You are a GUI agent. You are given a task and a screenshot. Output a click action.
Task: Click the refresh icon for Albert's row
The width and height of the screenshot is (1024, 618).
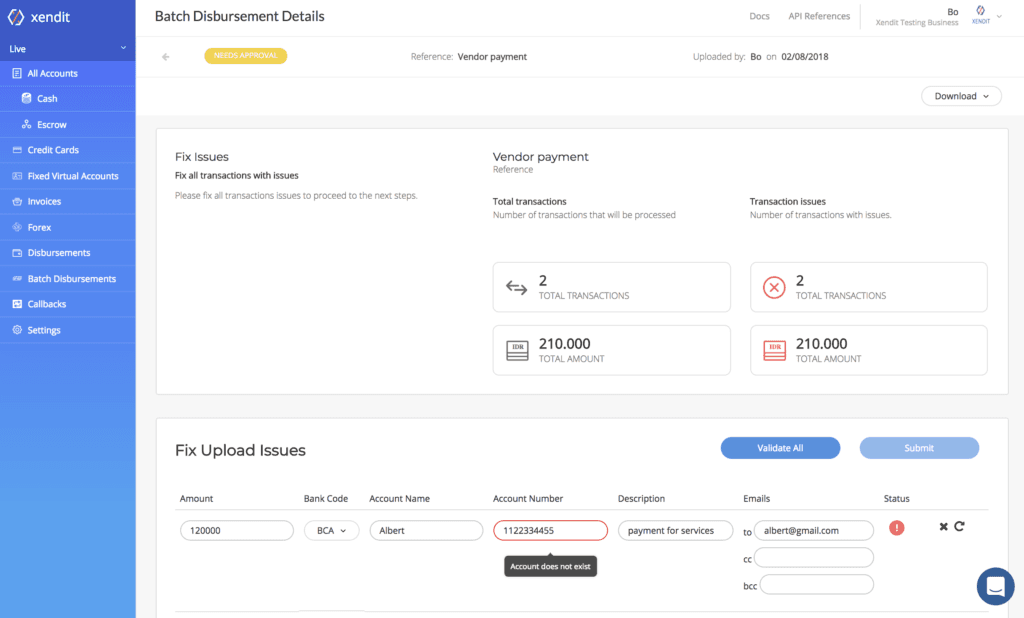(960, 527)
